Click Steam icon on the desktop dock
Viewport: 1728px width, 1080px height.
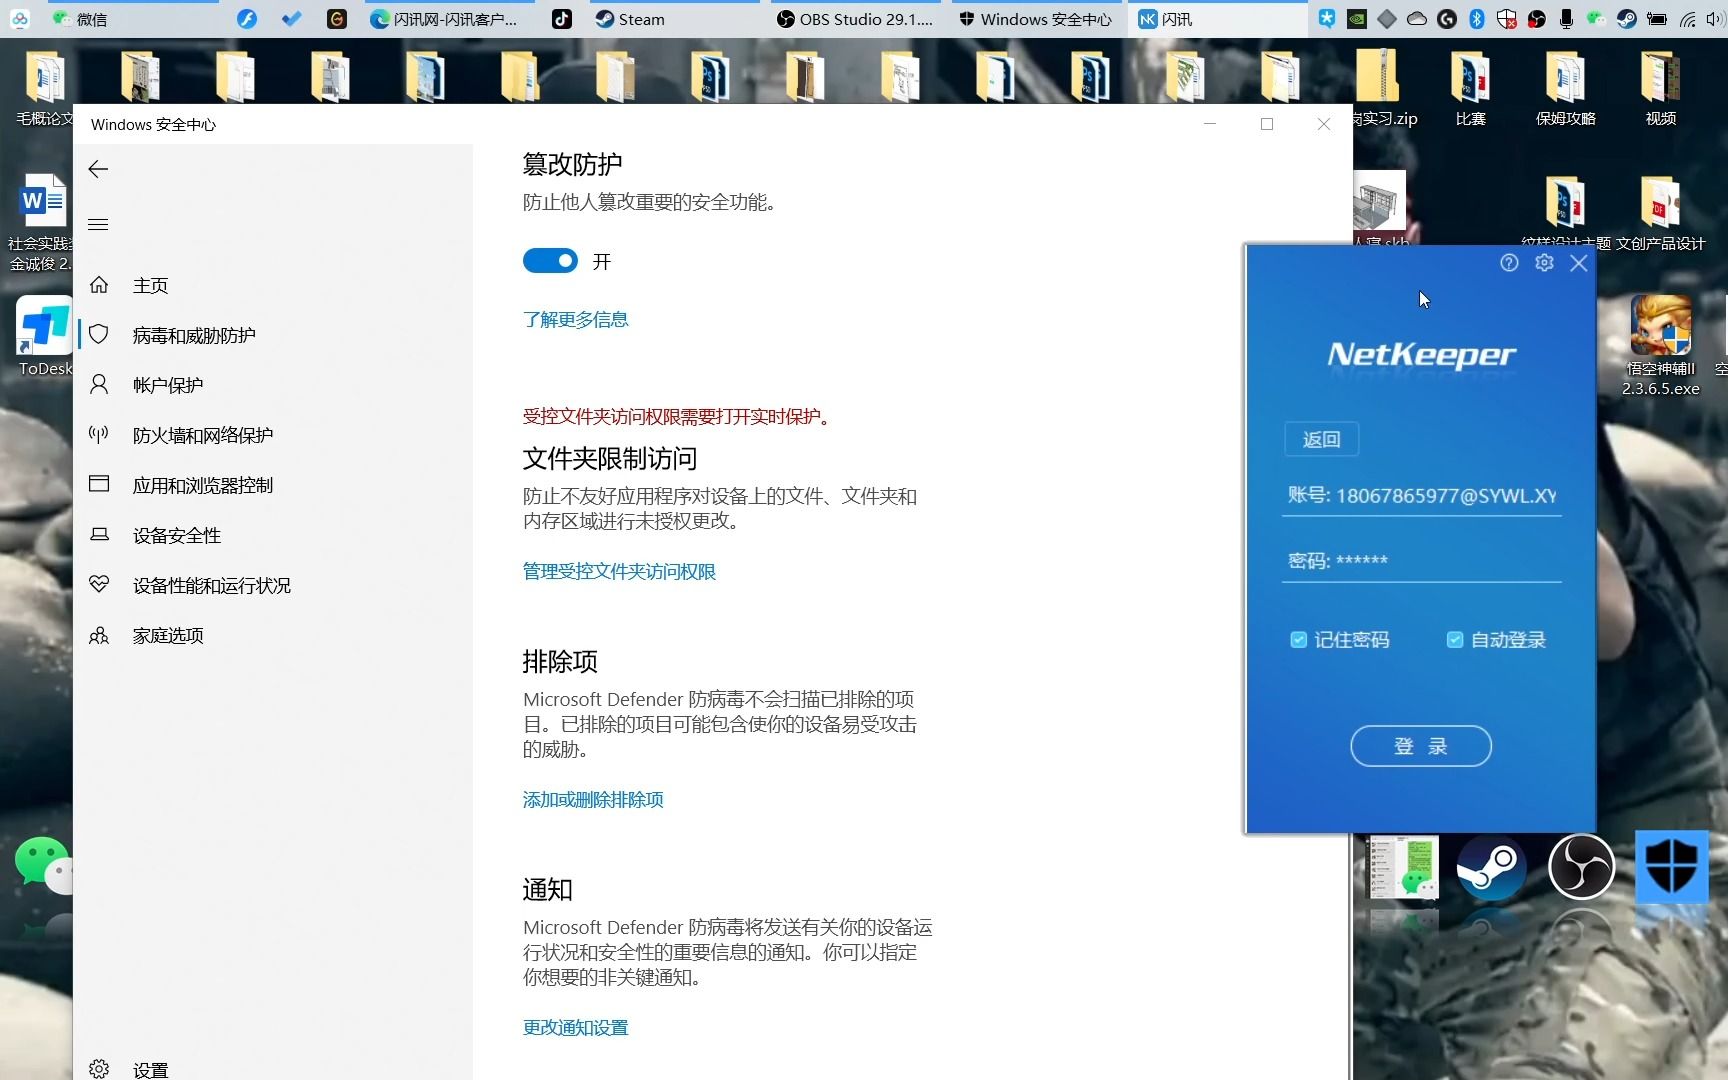click(x=1491, y=867)
